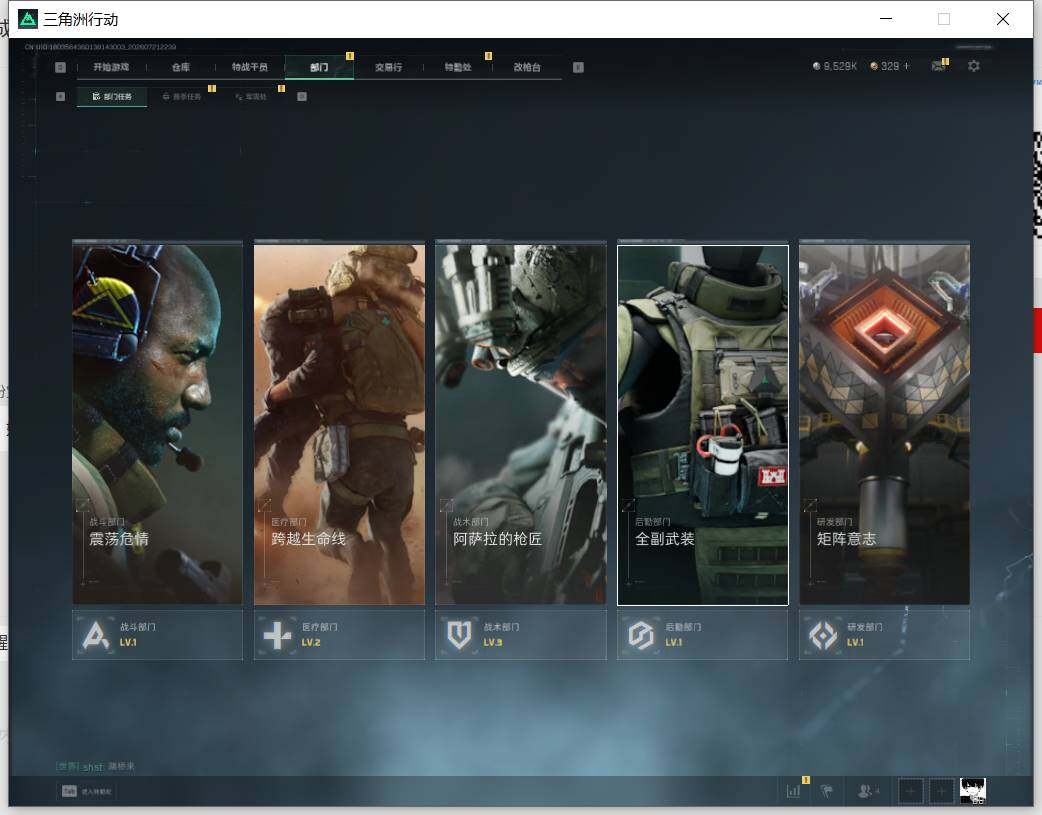
Task: Click the first empty squad slot plus
Action: click(910, 791)
